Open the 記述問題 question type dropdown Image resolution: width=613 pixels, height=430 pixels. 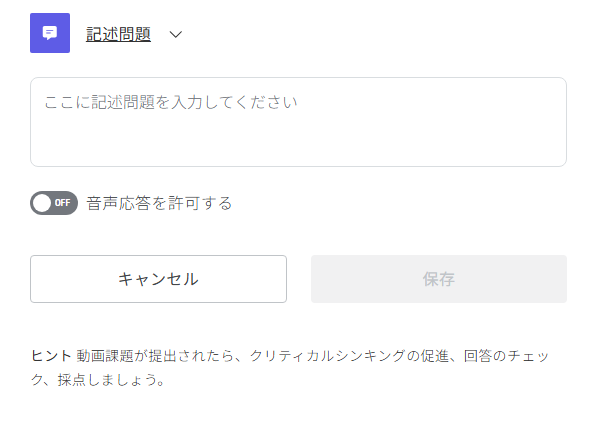134,34
